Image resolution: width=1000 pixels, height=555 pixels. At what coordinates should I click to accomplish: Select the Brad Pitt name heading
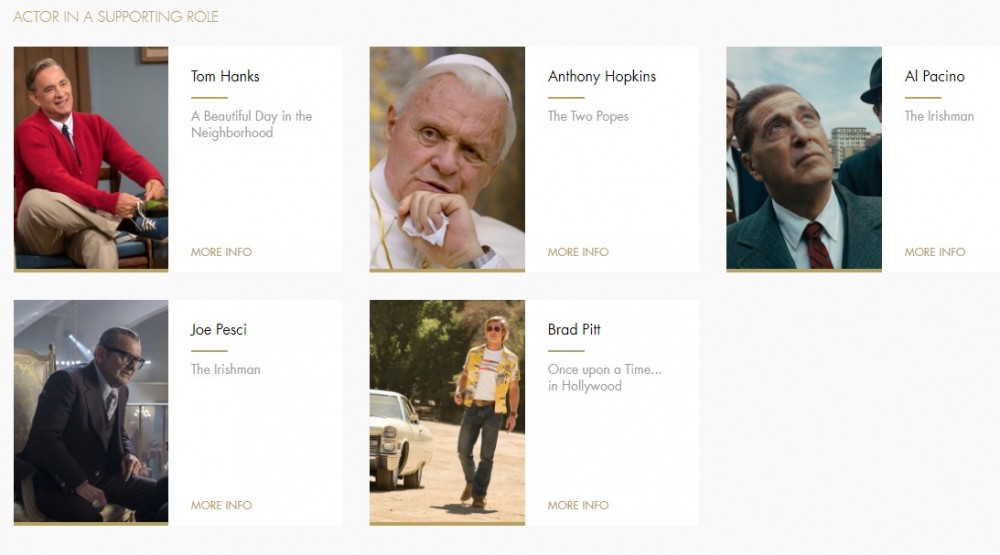click(x=574, y=329)
